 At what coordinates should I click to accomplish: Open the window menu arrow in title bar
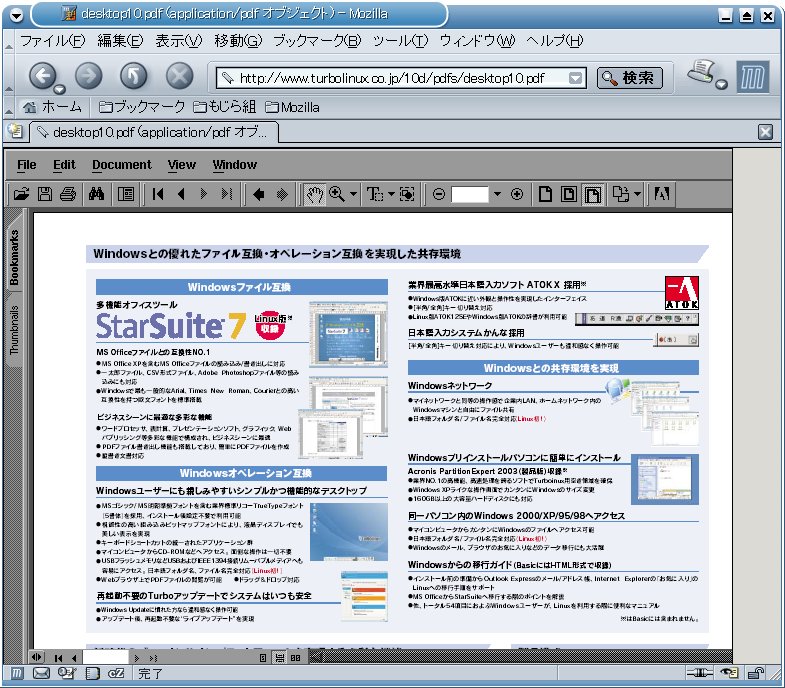pyautogui.click(x=17, y=16)
